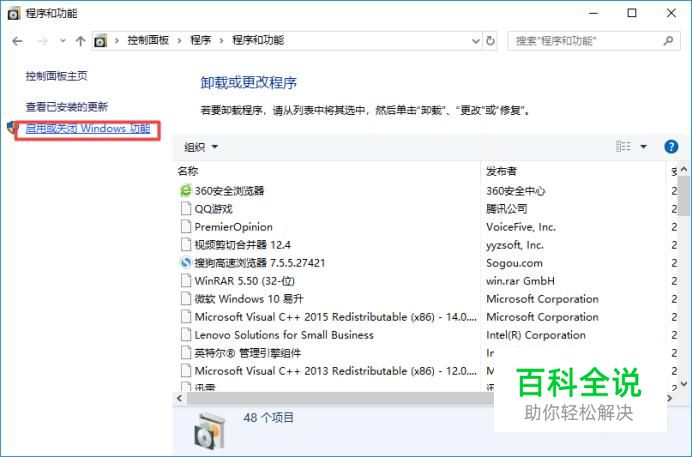Open help with the question mark icon
The image size is (692, 457).
671,146
